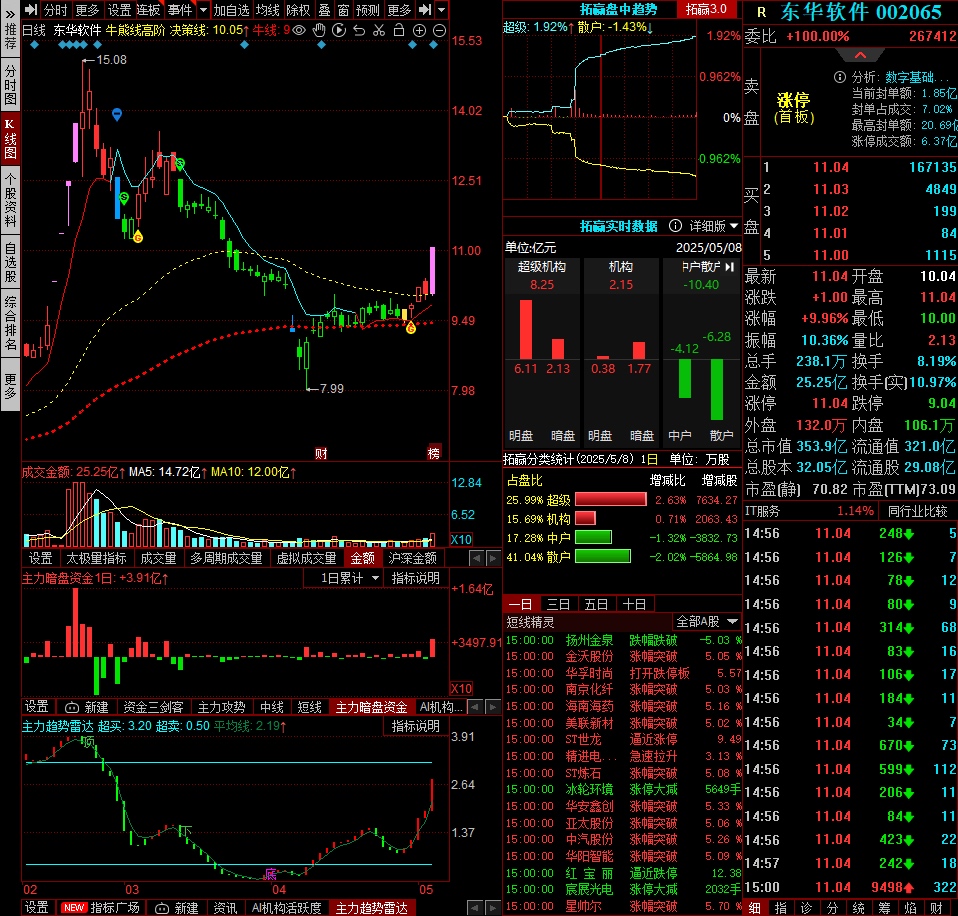Select 虚拟成交量 indicator tab

tap(306, 558)
